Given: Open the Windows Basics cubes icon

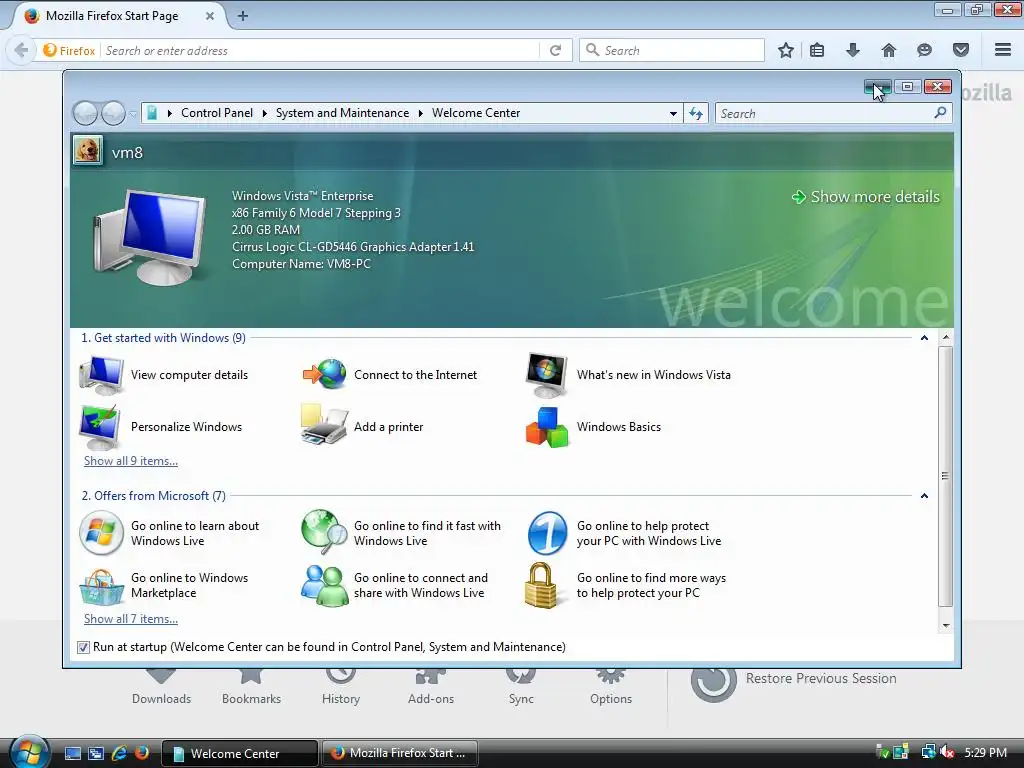Looking at the screenshot, I should [x=547, y=427].
